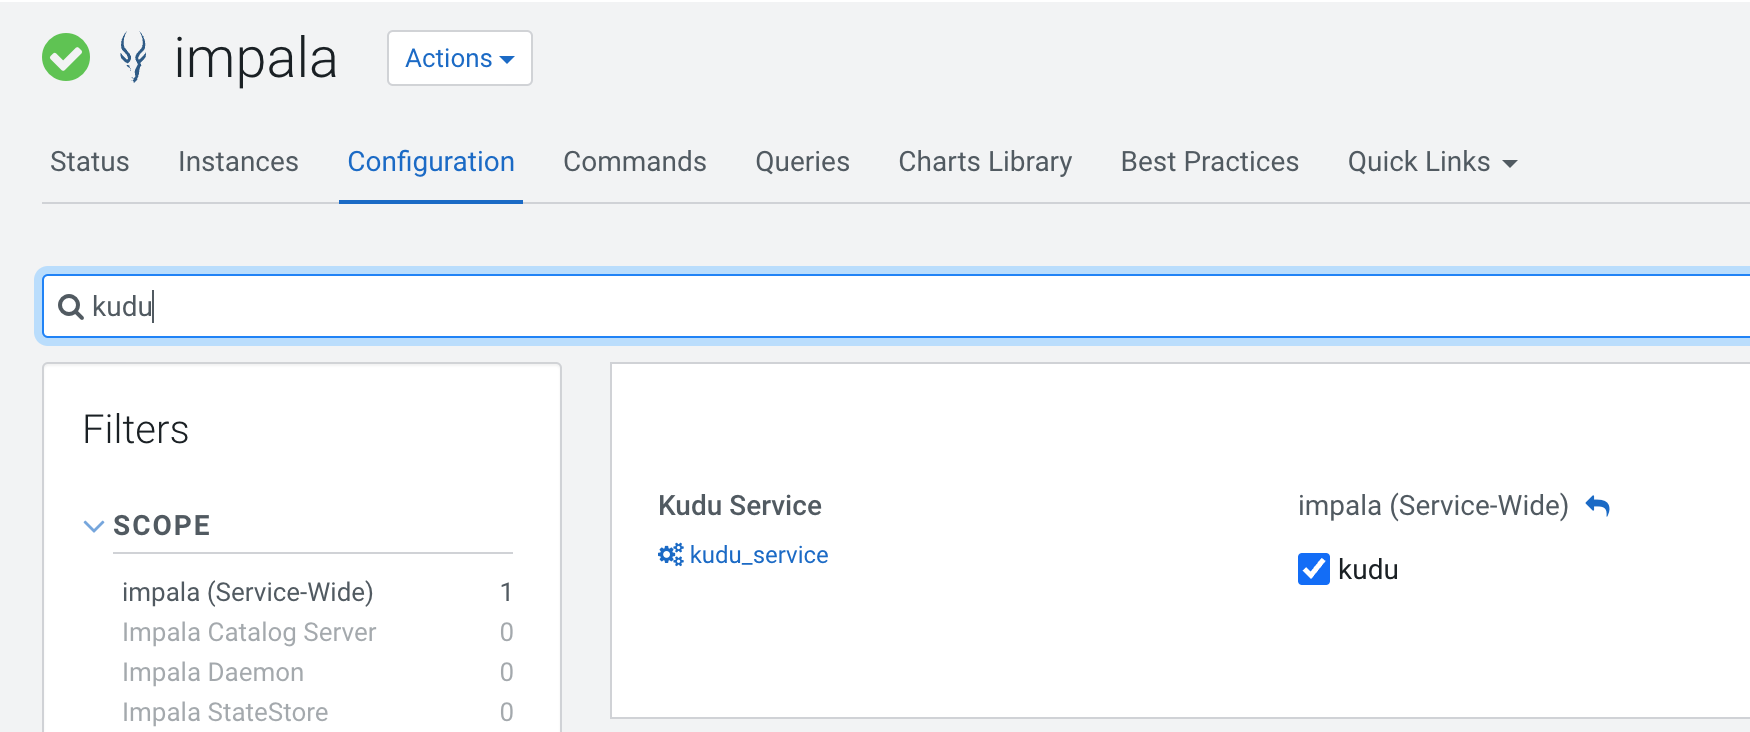The width and height of the screenshot is (1750, 732).
Task: Click the search magnifier icon
Action: [70, 307]
